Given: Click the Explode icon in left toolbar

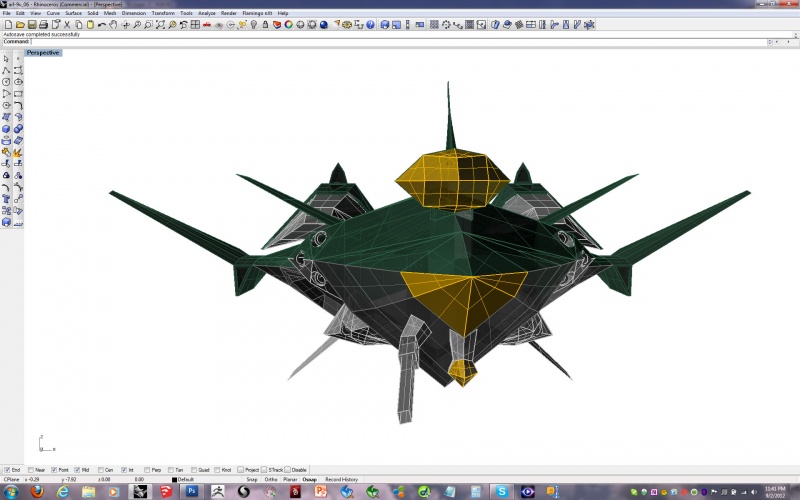Looking at the screenshot, I should pos(18,152).
